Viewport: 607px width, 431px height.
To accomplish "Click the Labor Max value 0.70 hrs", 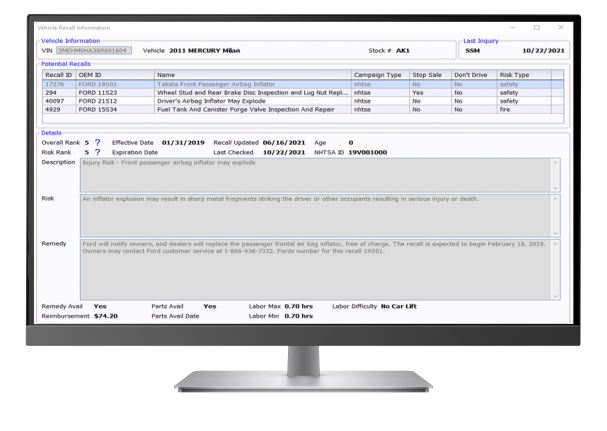I will (298, 306).
